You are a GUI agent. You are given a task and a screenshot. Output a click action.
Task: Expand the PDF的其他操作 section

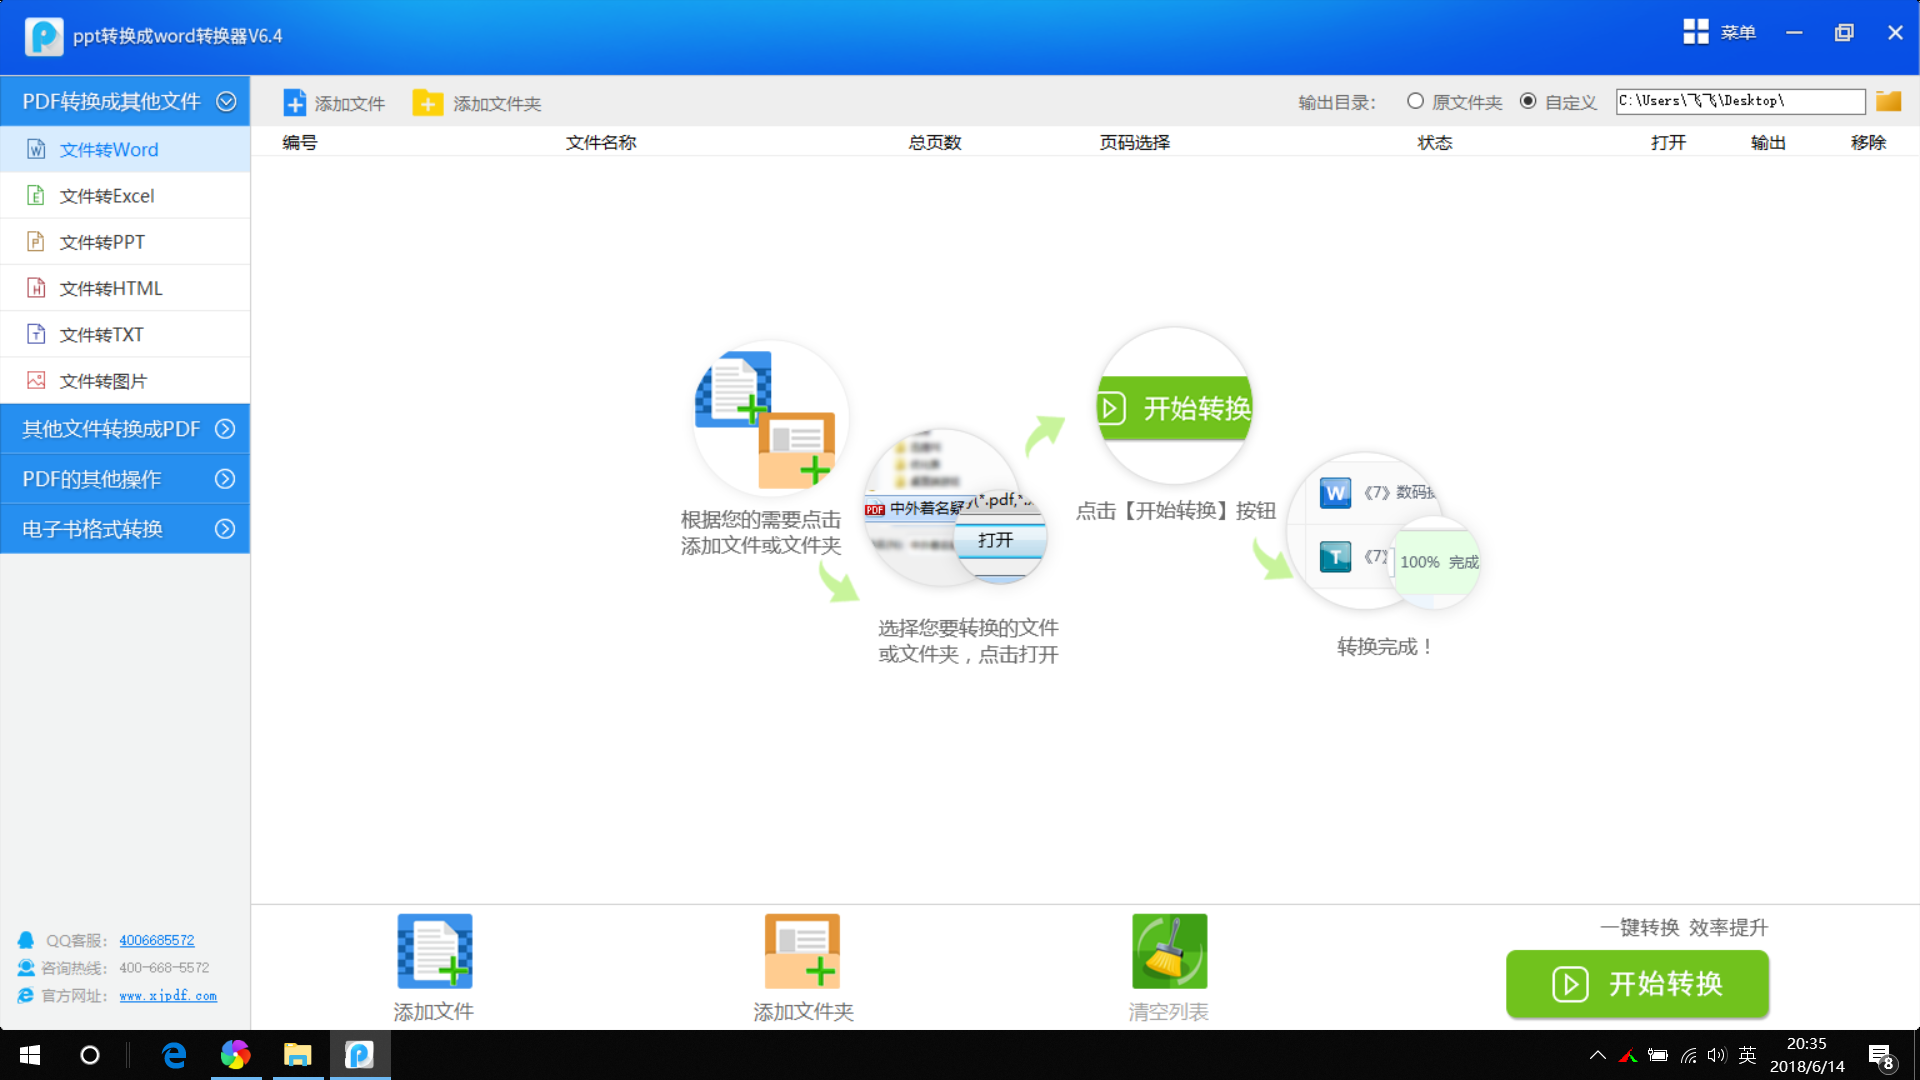(x=225, y=479)
